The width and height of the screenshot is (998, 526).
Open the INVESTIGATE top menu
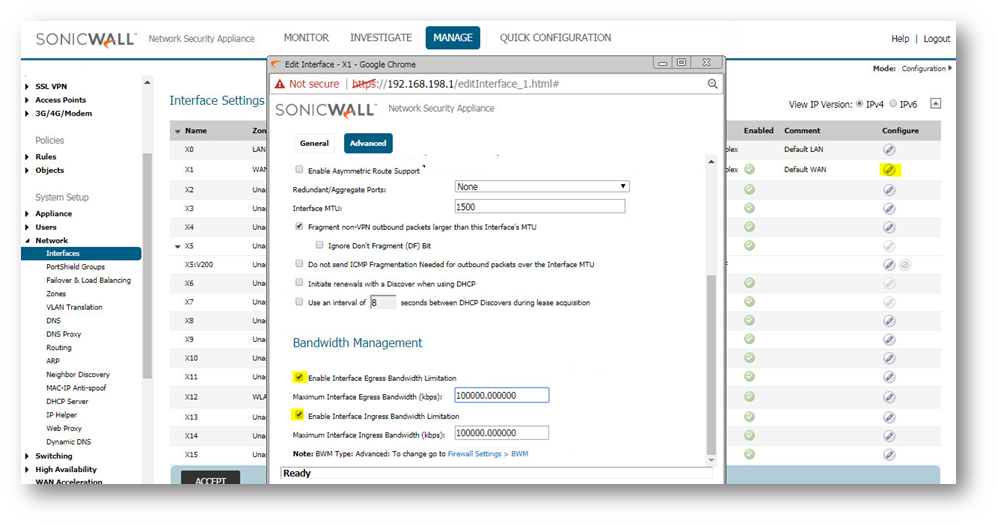(x=380, y=38)
